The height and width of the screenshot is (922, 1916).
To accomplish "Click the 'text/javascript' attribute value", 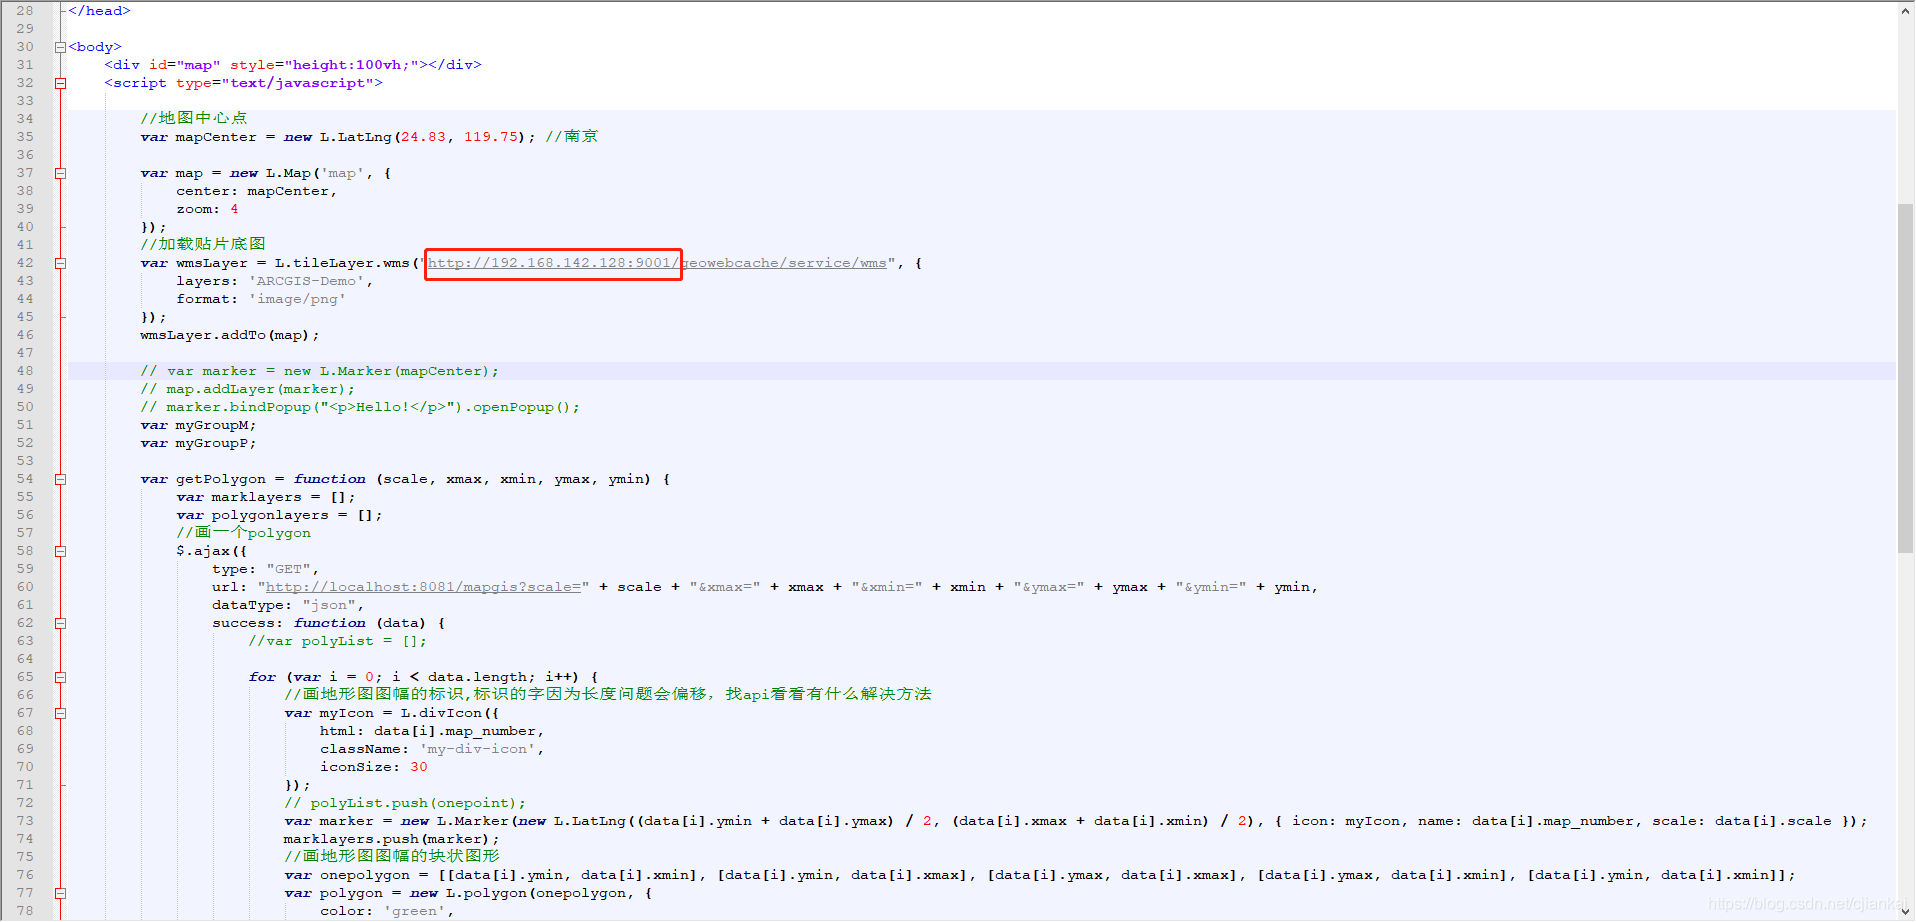I will [x=297, y=83].
